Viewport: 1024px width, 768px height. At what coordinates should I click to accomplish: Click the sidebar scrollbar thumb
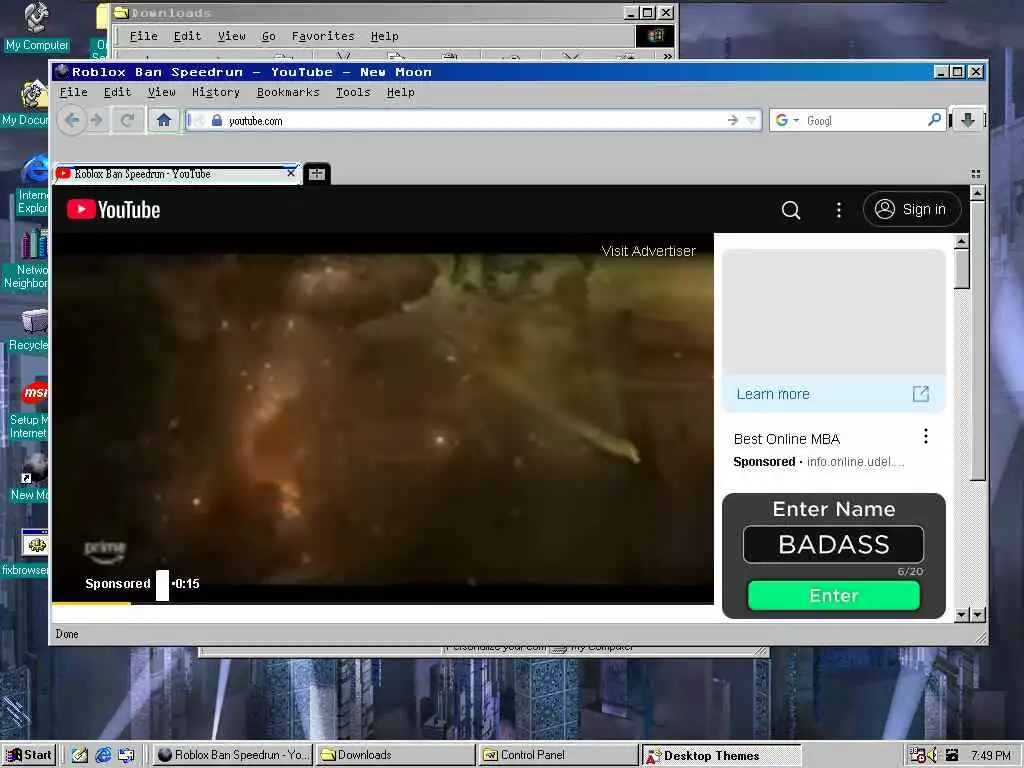tap(961, 268)
